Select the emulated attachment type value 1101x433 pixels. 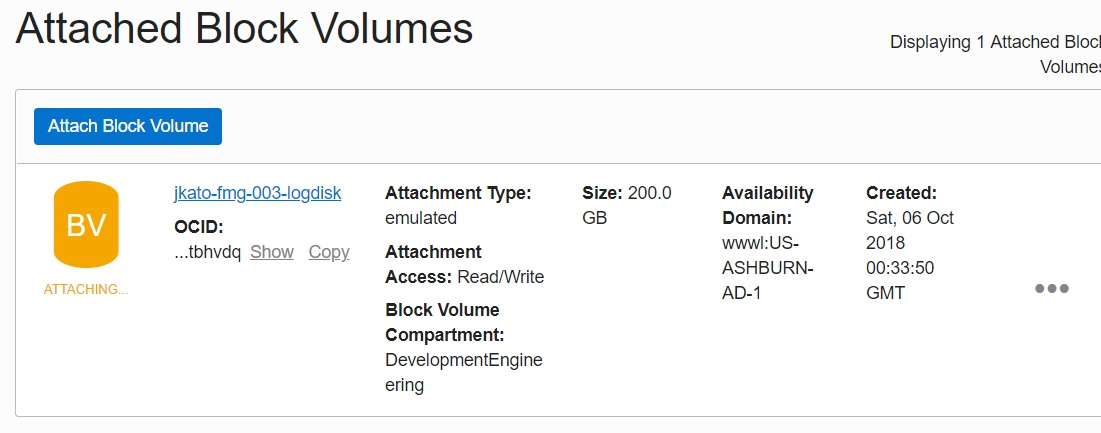[x=420, y=218]
